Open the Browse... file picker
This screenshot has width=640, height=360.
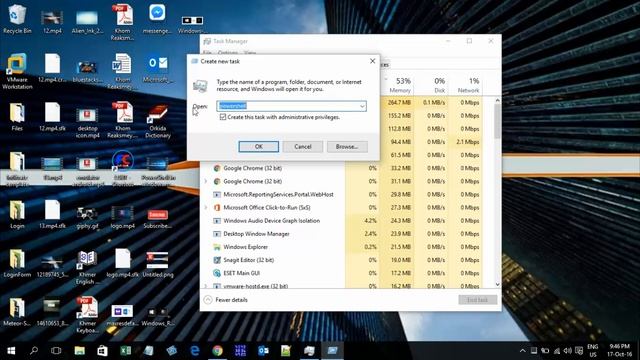click(347, 147)
